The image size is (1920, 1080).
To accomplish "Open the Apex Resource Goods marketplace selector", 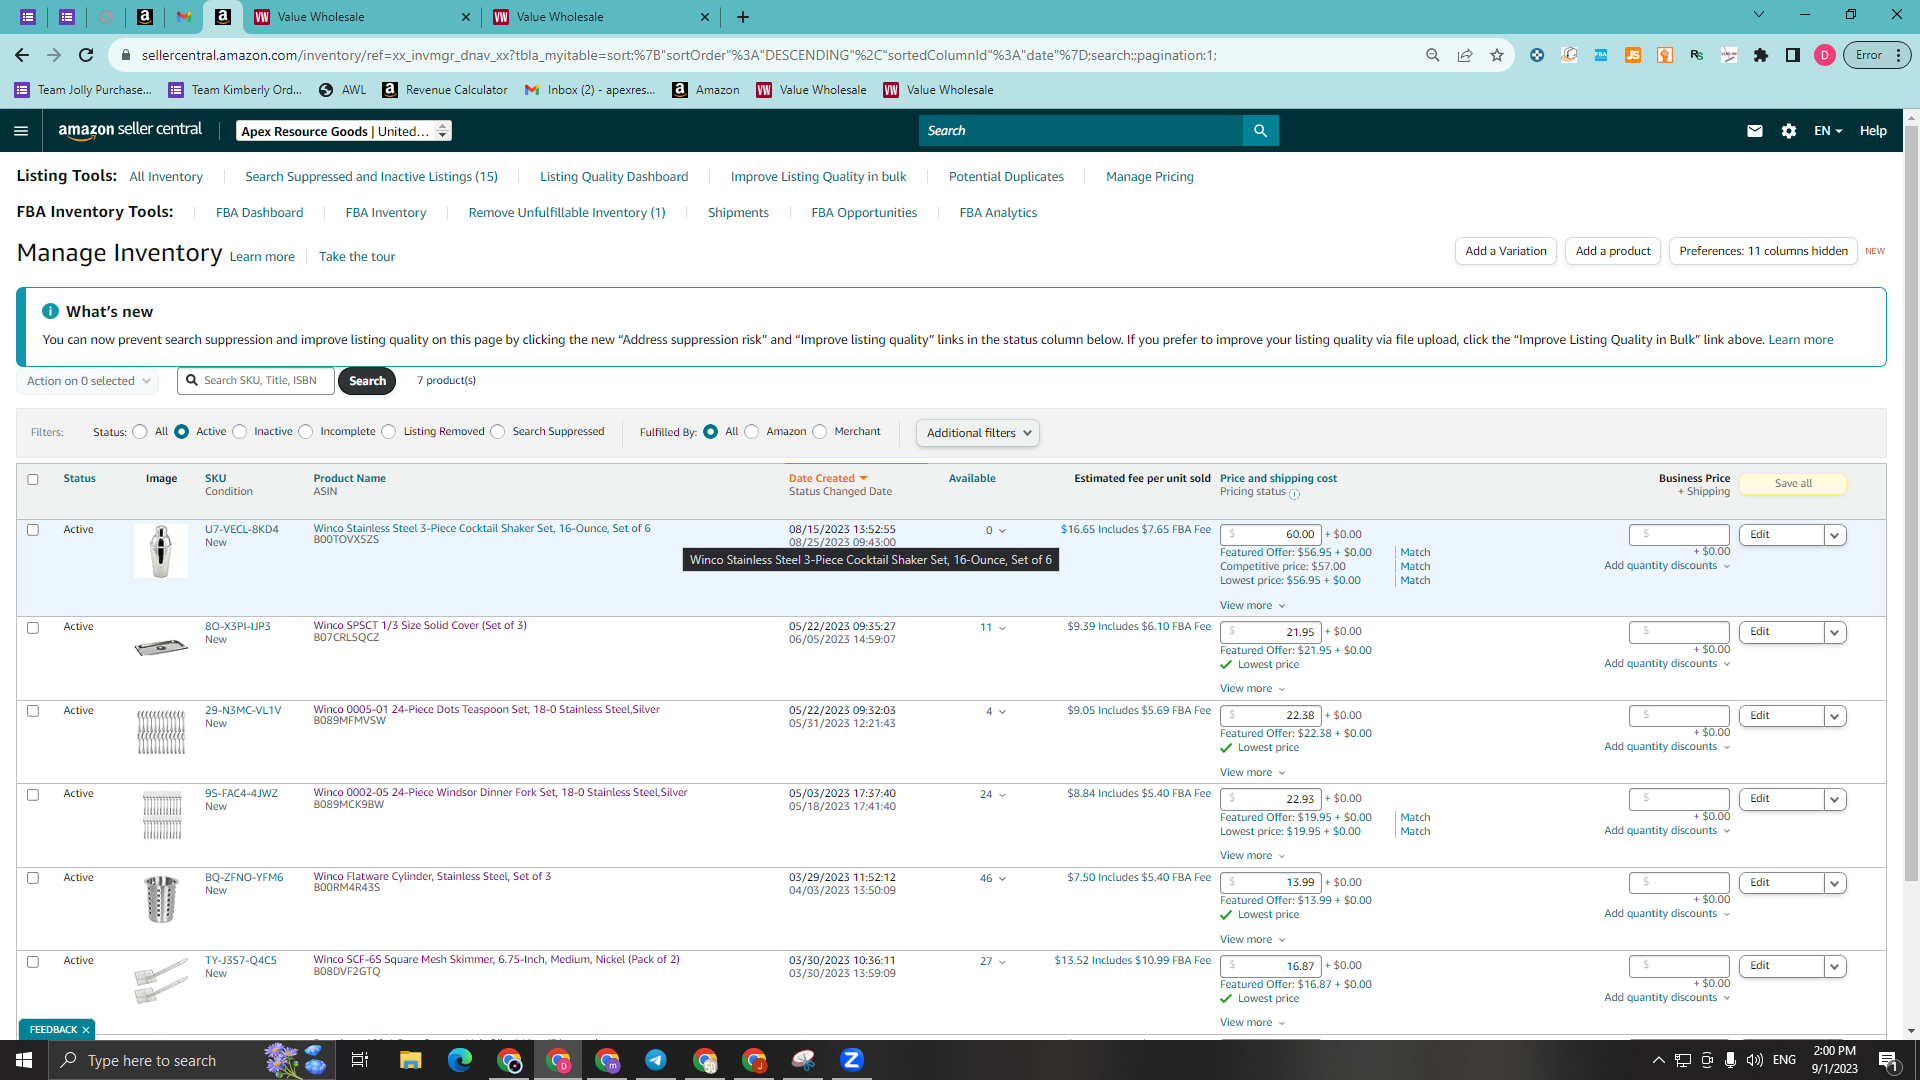I will coord(344,131).
